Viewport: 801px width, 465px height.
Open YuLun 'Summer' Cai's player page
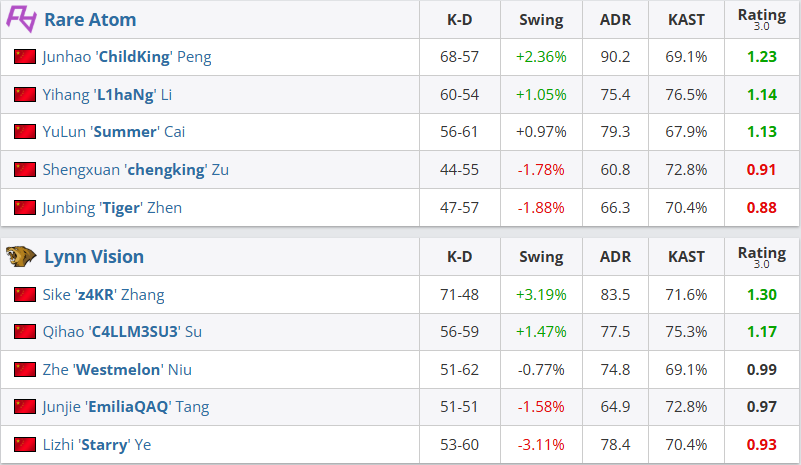114,132
